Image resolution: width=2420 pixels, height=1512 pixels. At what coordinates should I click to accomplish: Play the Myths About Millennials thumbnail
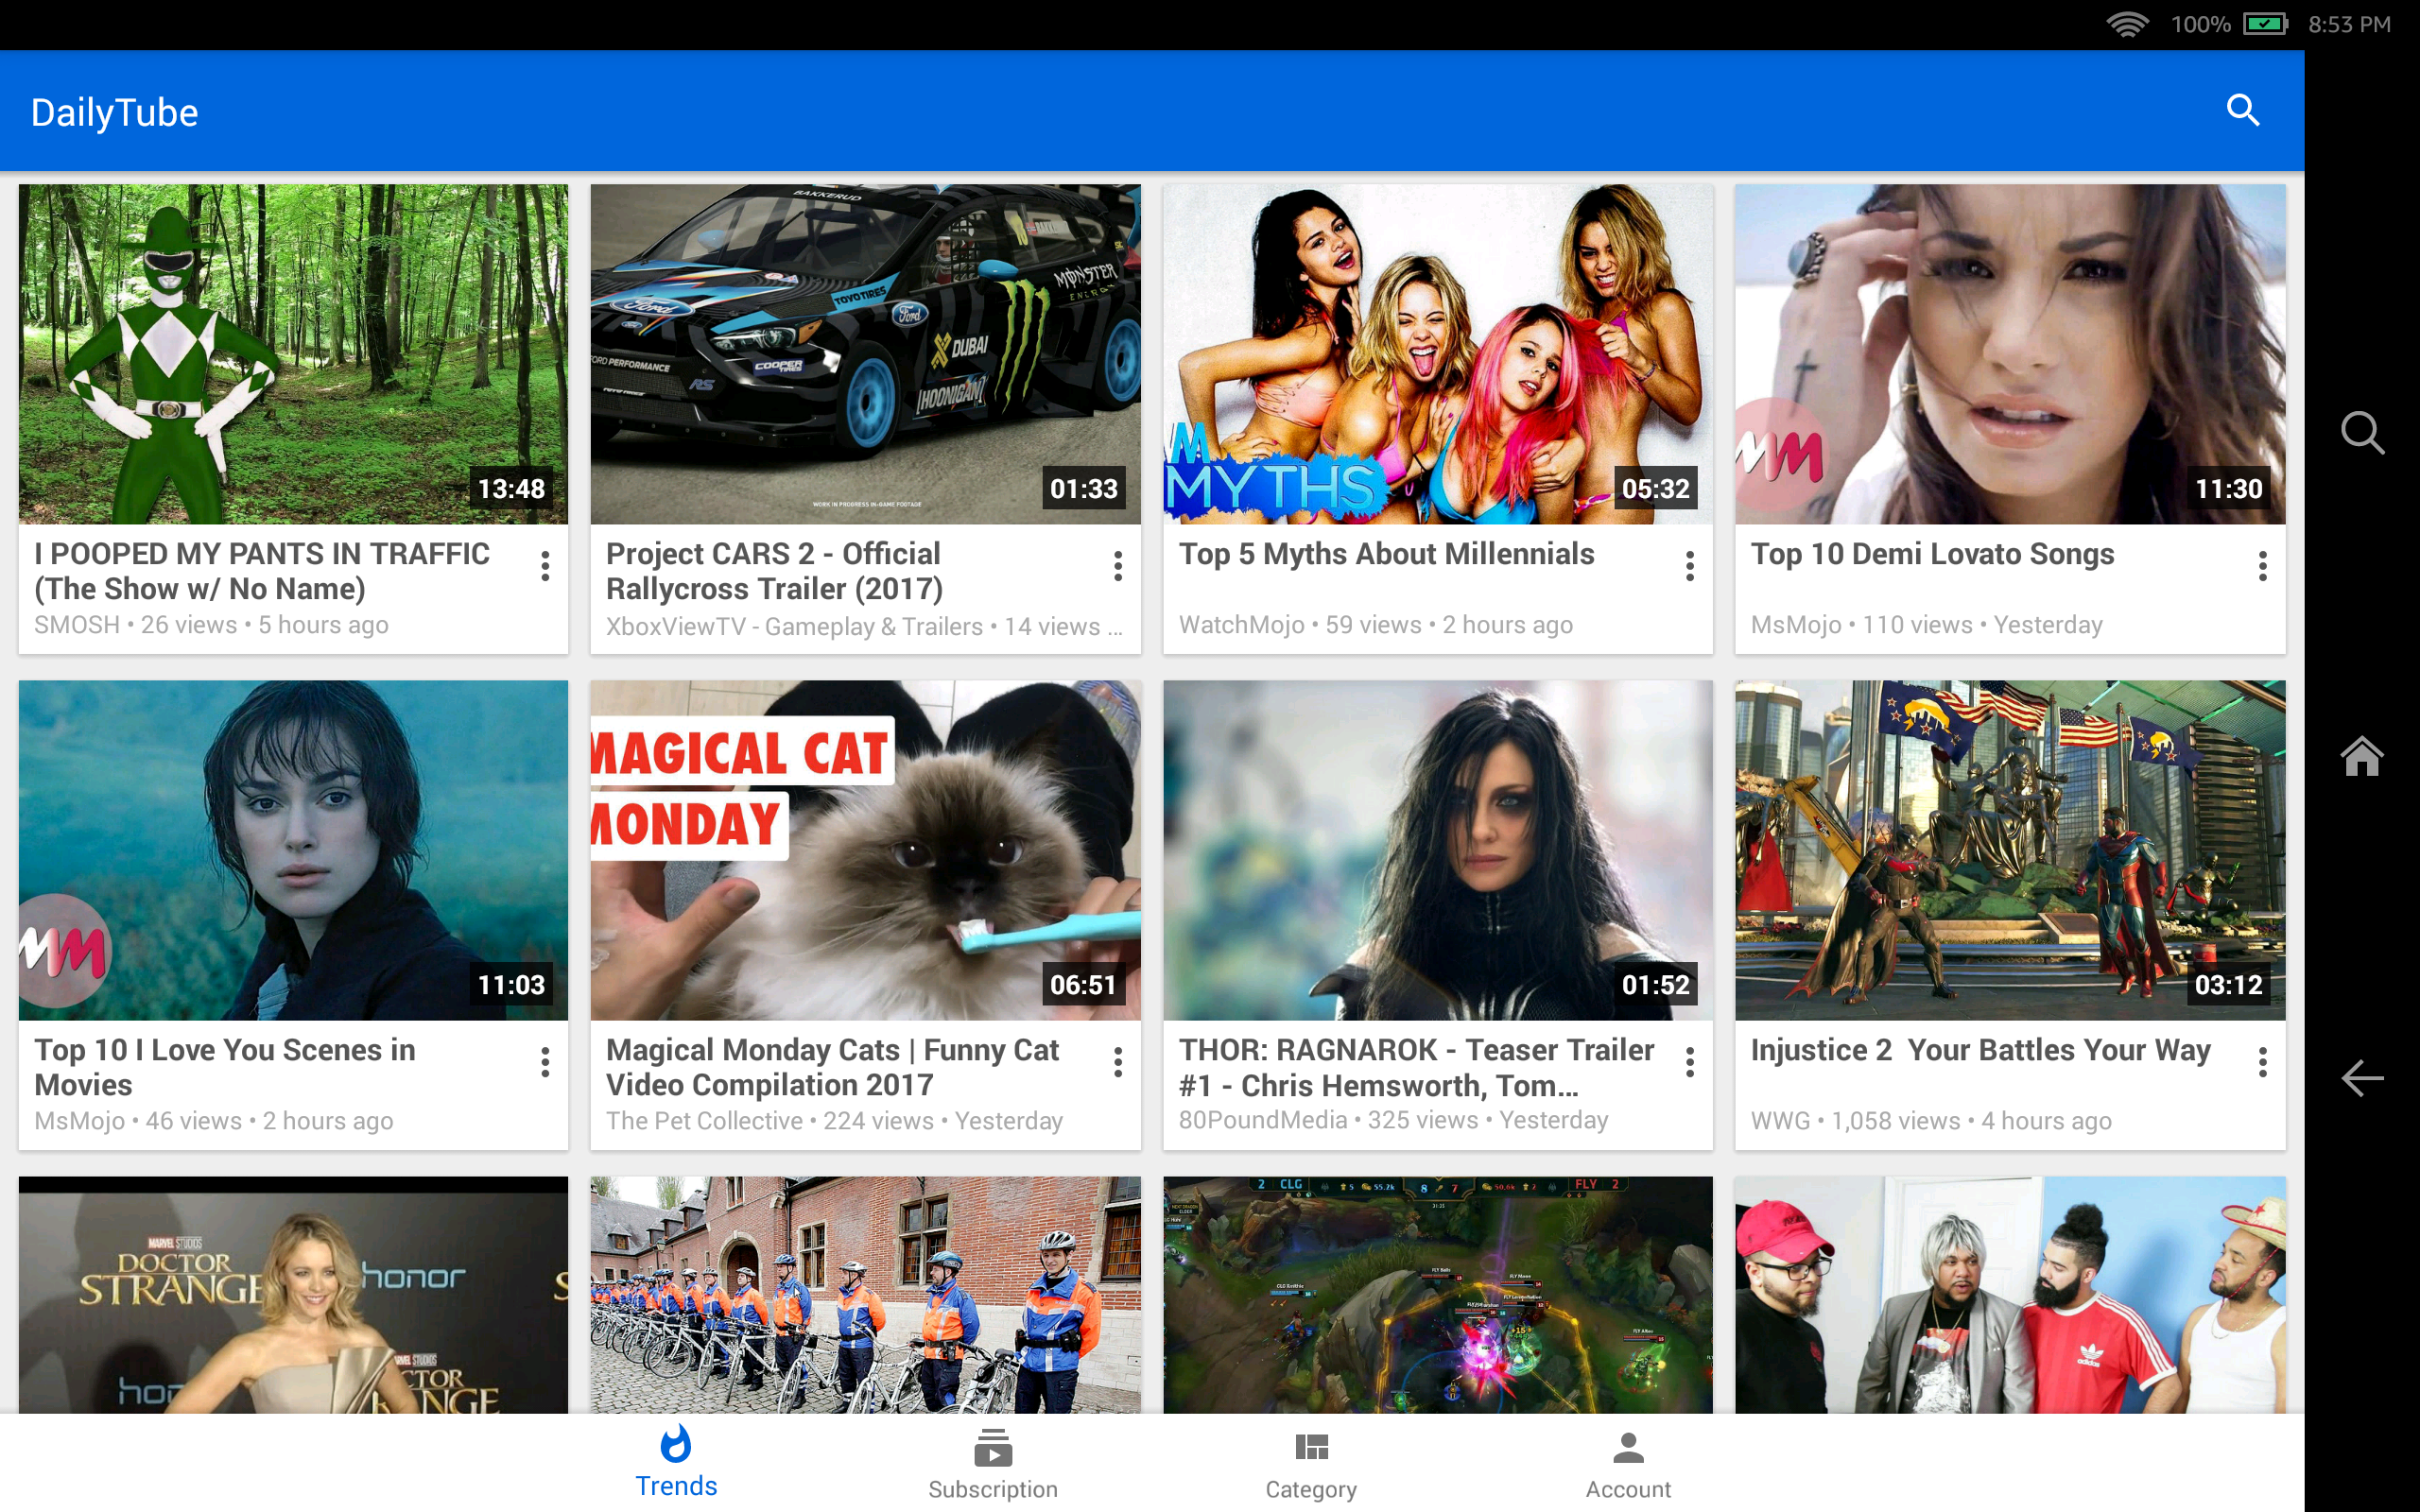point(1438,353)
